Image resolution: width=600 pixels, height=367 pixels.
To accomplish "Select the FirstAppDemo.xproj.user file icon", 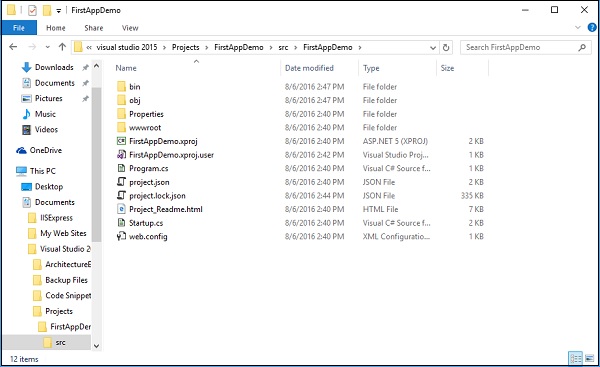I will click(121, 155).
